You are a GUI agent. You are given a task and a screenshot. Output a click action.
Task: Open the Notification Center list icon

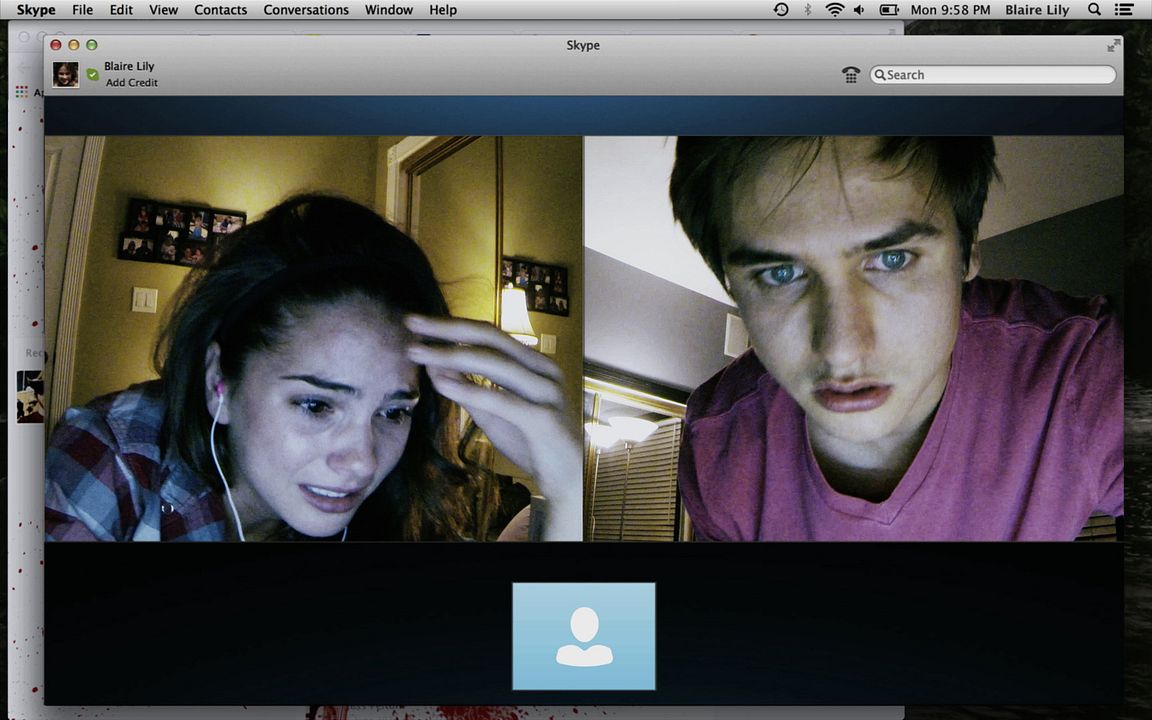1127,10
